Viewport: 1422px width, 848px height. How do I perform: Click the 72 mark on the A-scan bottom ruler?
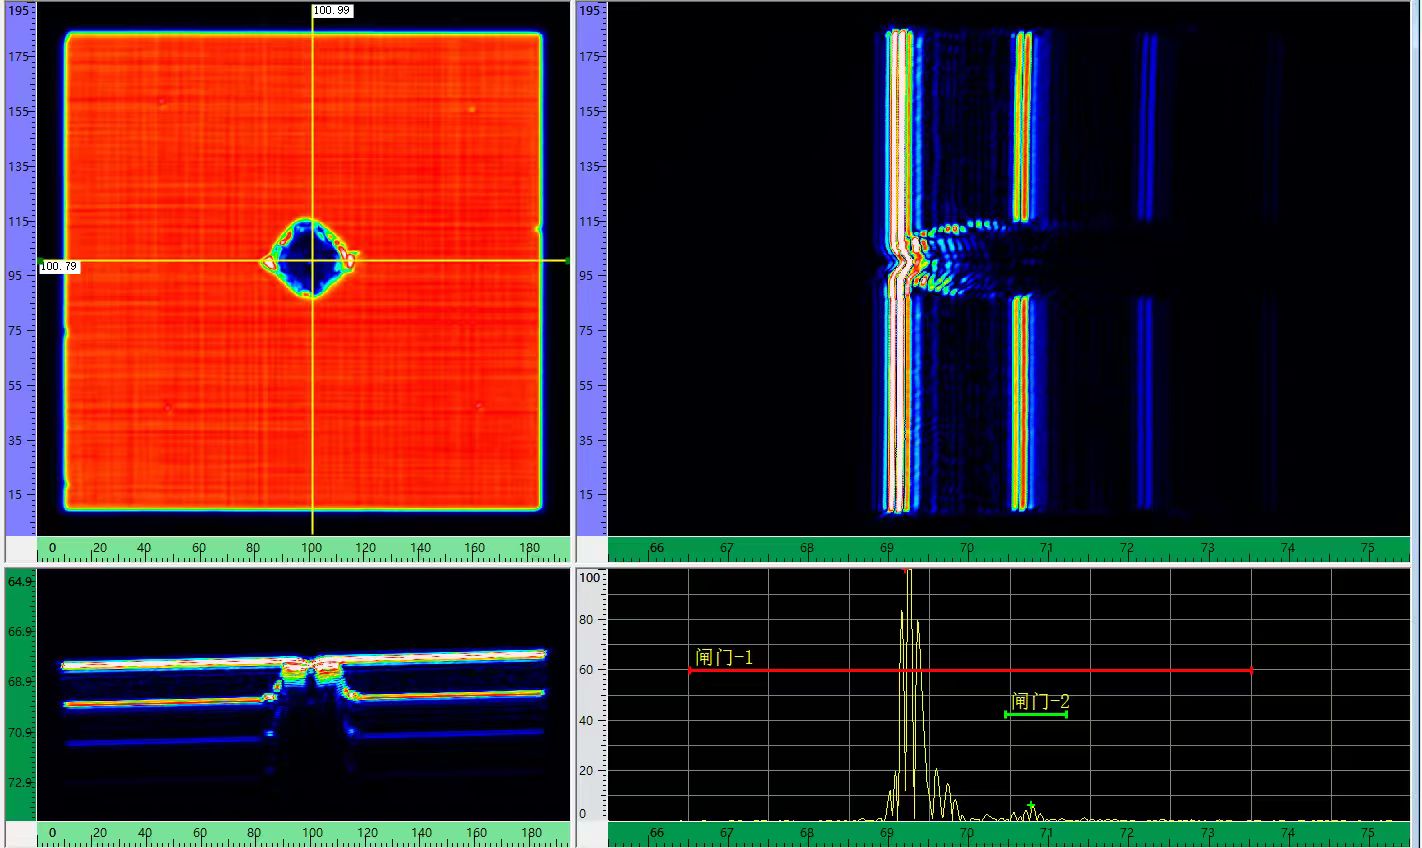pyautogui.click(x=1127, y=832)
